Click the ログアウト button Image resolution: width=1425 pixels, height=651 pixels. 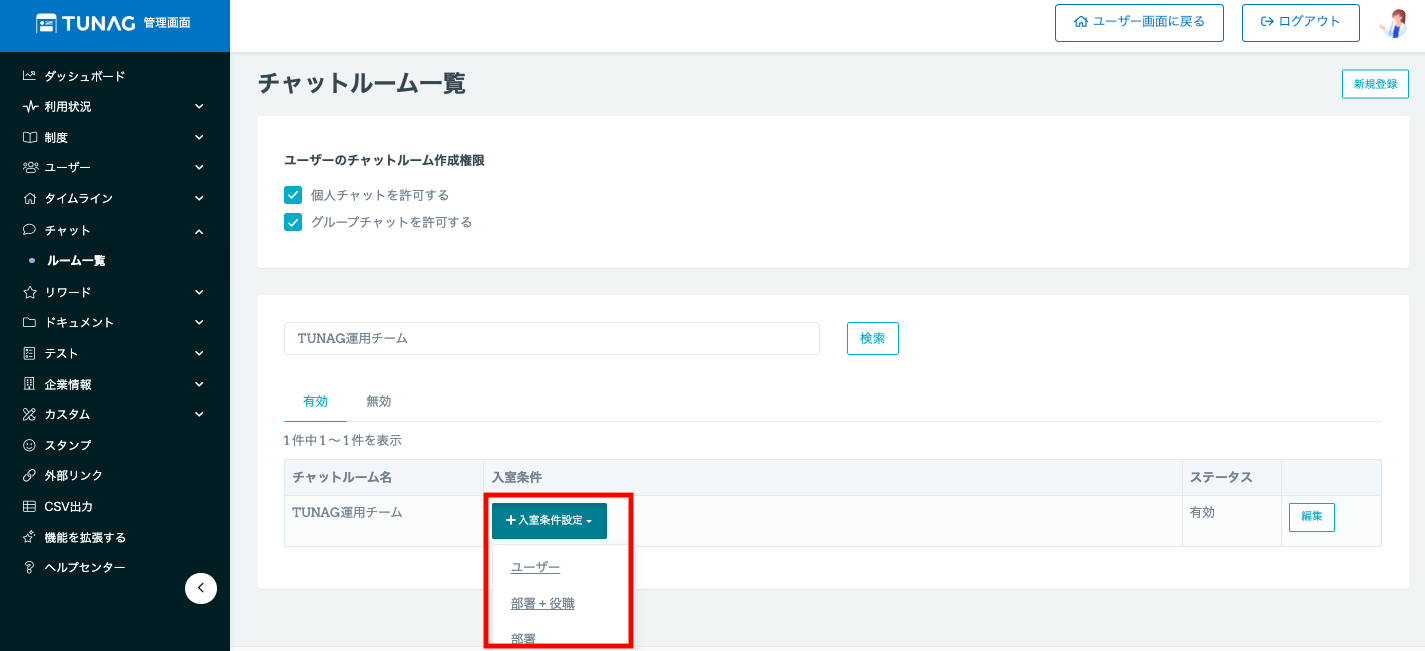(x=1300, y=22)
